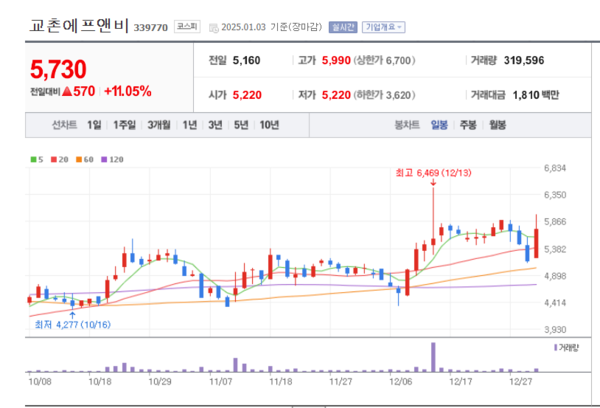Switch to 주봉 weekly candle chart

[x=468, y=125]
